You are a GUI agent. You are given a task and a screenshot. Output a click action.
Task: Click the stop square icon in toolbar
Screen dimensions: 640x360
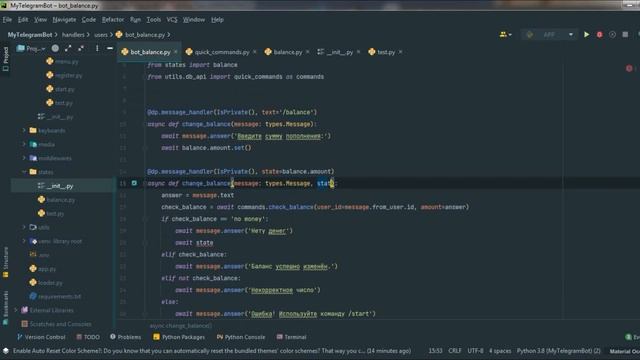(x=625, y=35)
